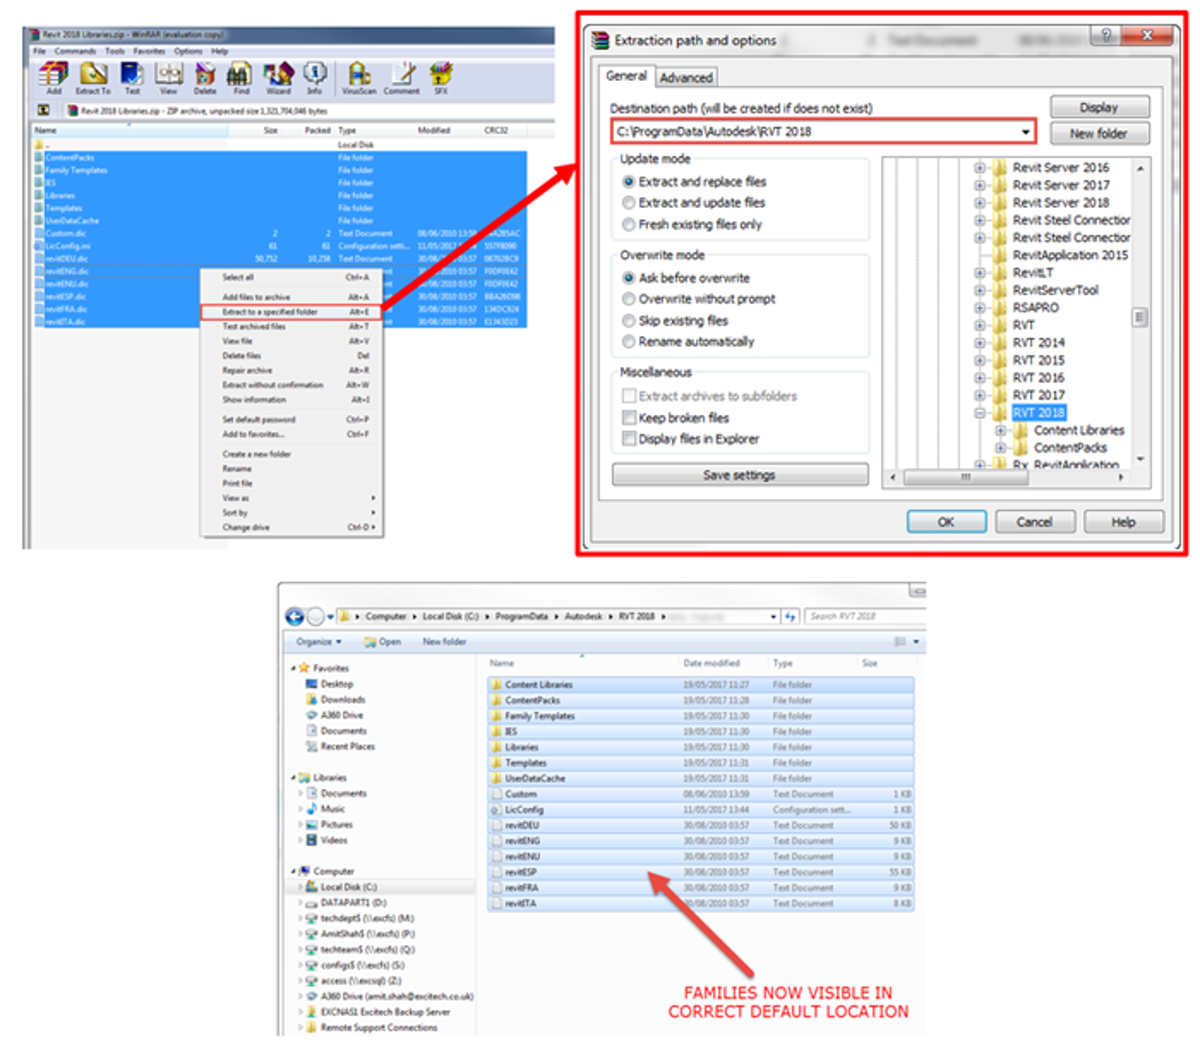The image size is (1200, 1049).
Task: Expand the Revit Server 2016 tree node
Action: [980, 168]
